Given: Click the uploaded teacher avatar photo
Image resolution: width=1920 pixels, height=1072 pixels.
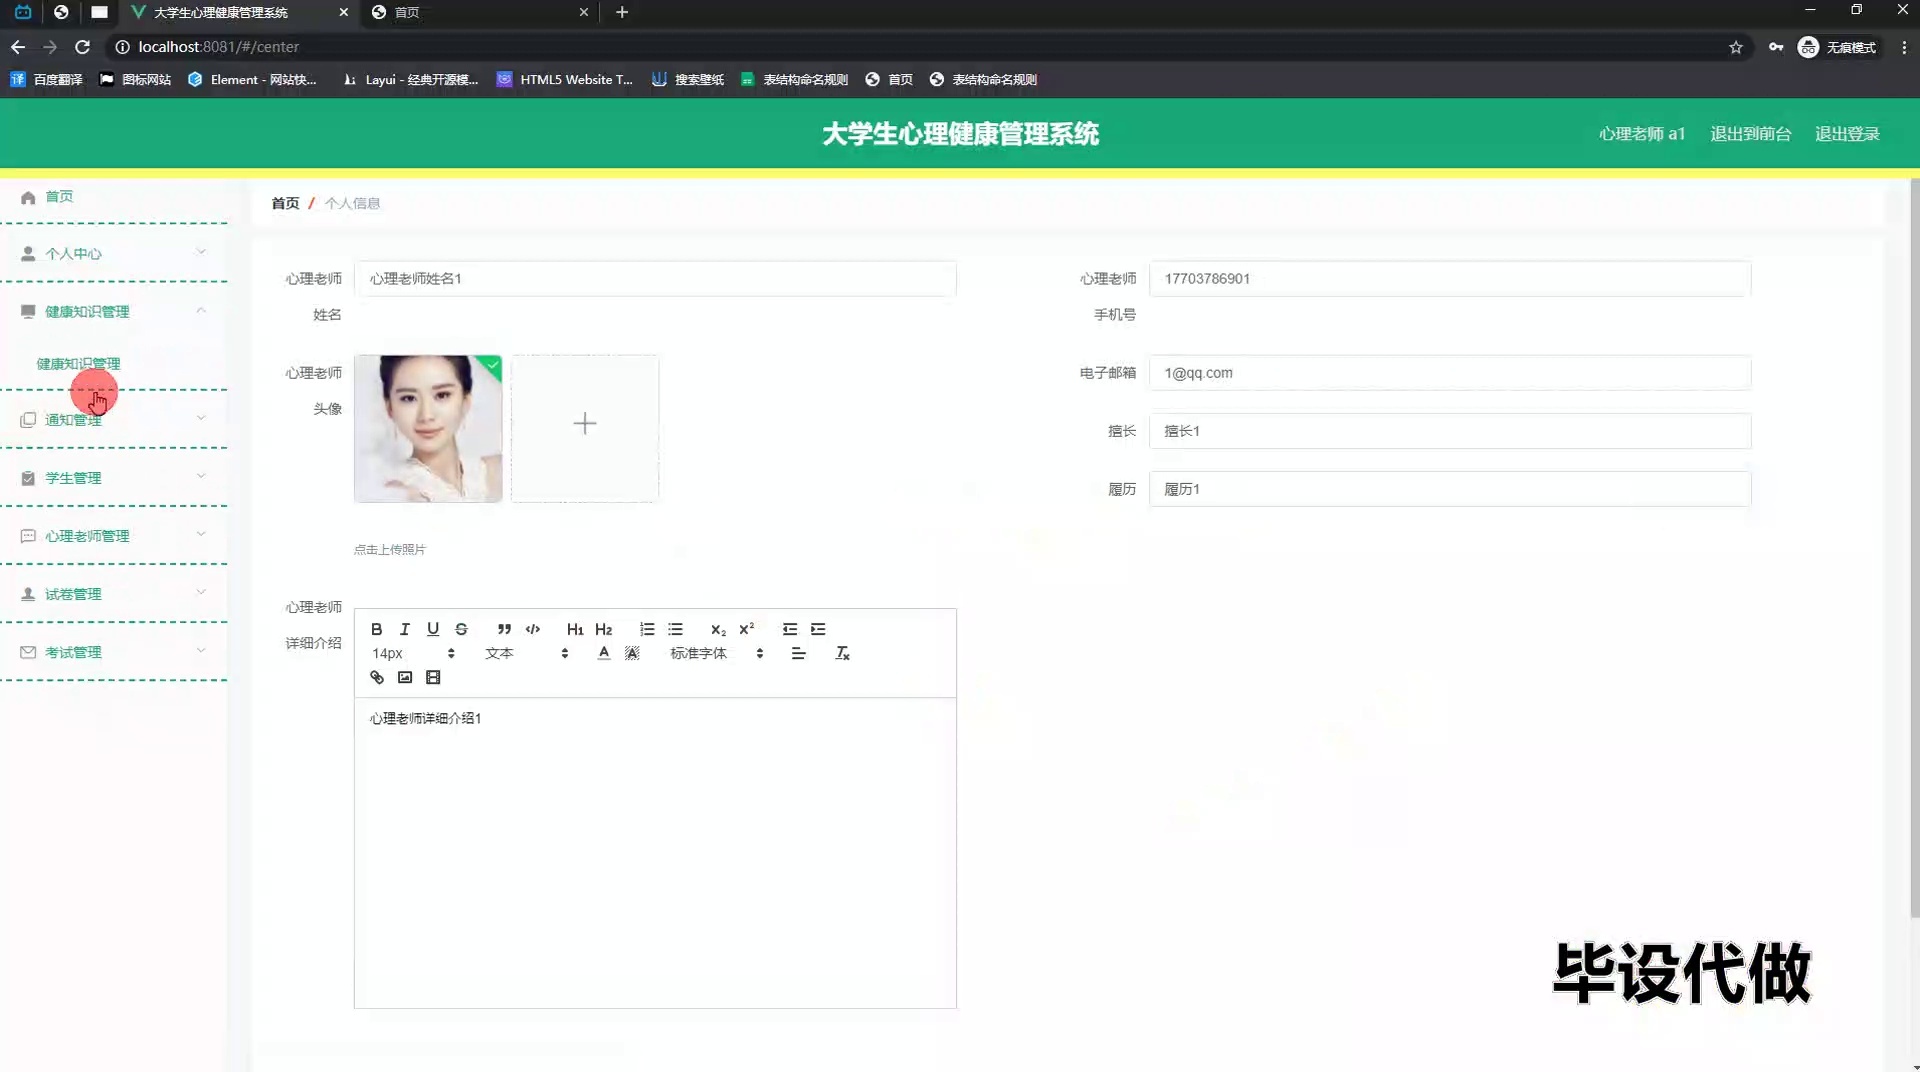Looking at the screenshot, I should pyautogui.click(x=428, y=428).
